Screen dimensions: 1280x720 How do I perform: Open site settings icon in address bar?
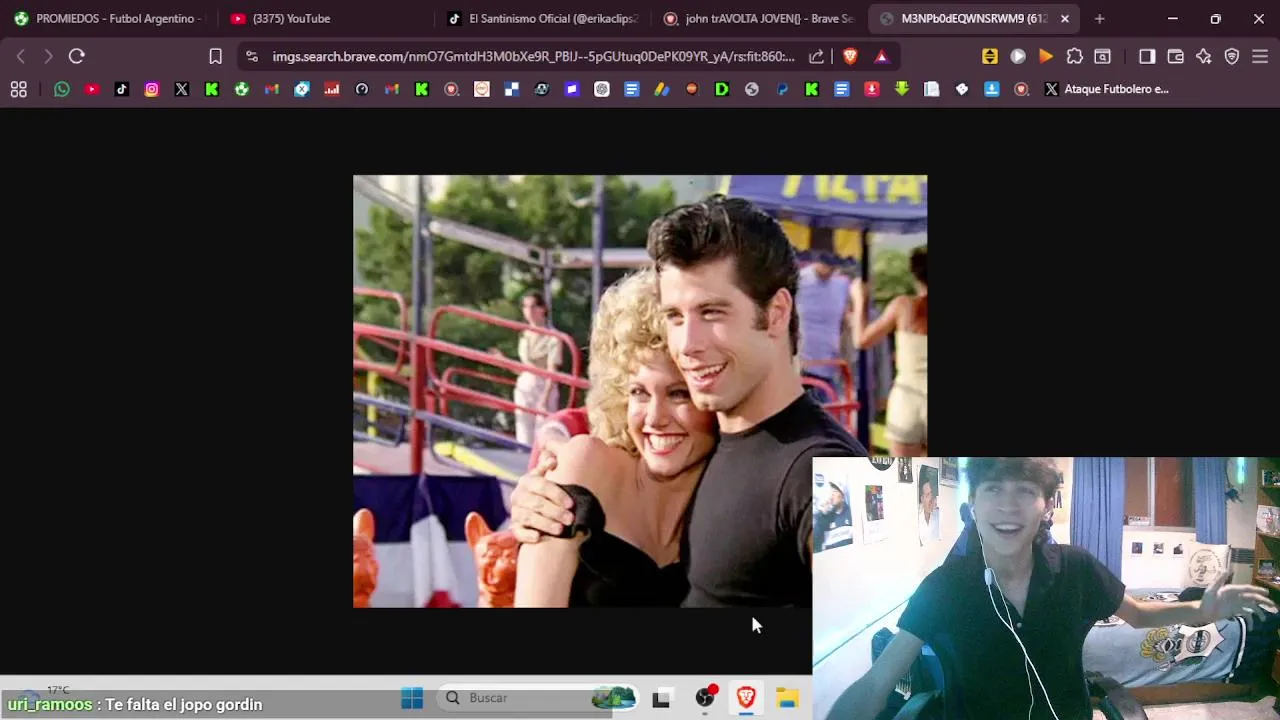(251, 57)
